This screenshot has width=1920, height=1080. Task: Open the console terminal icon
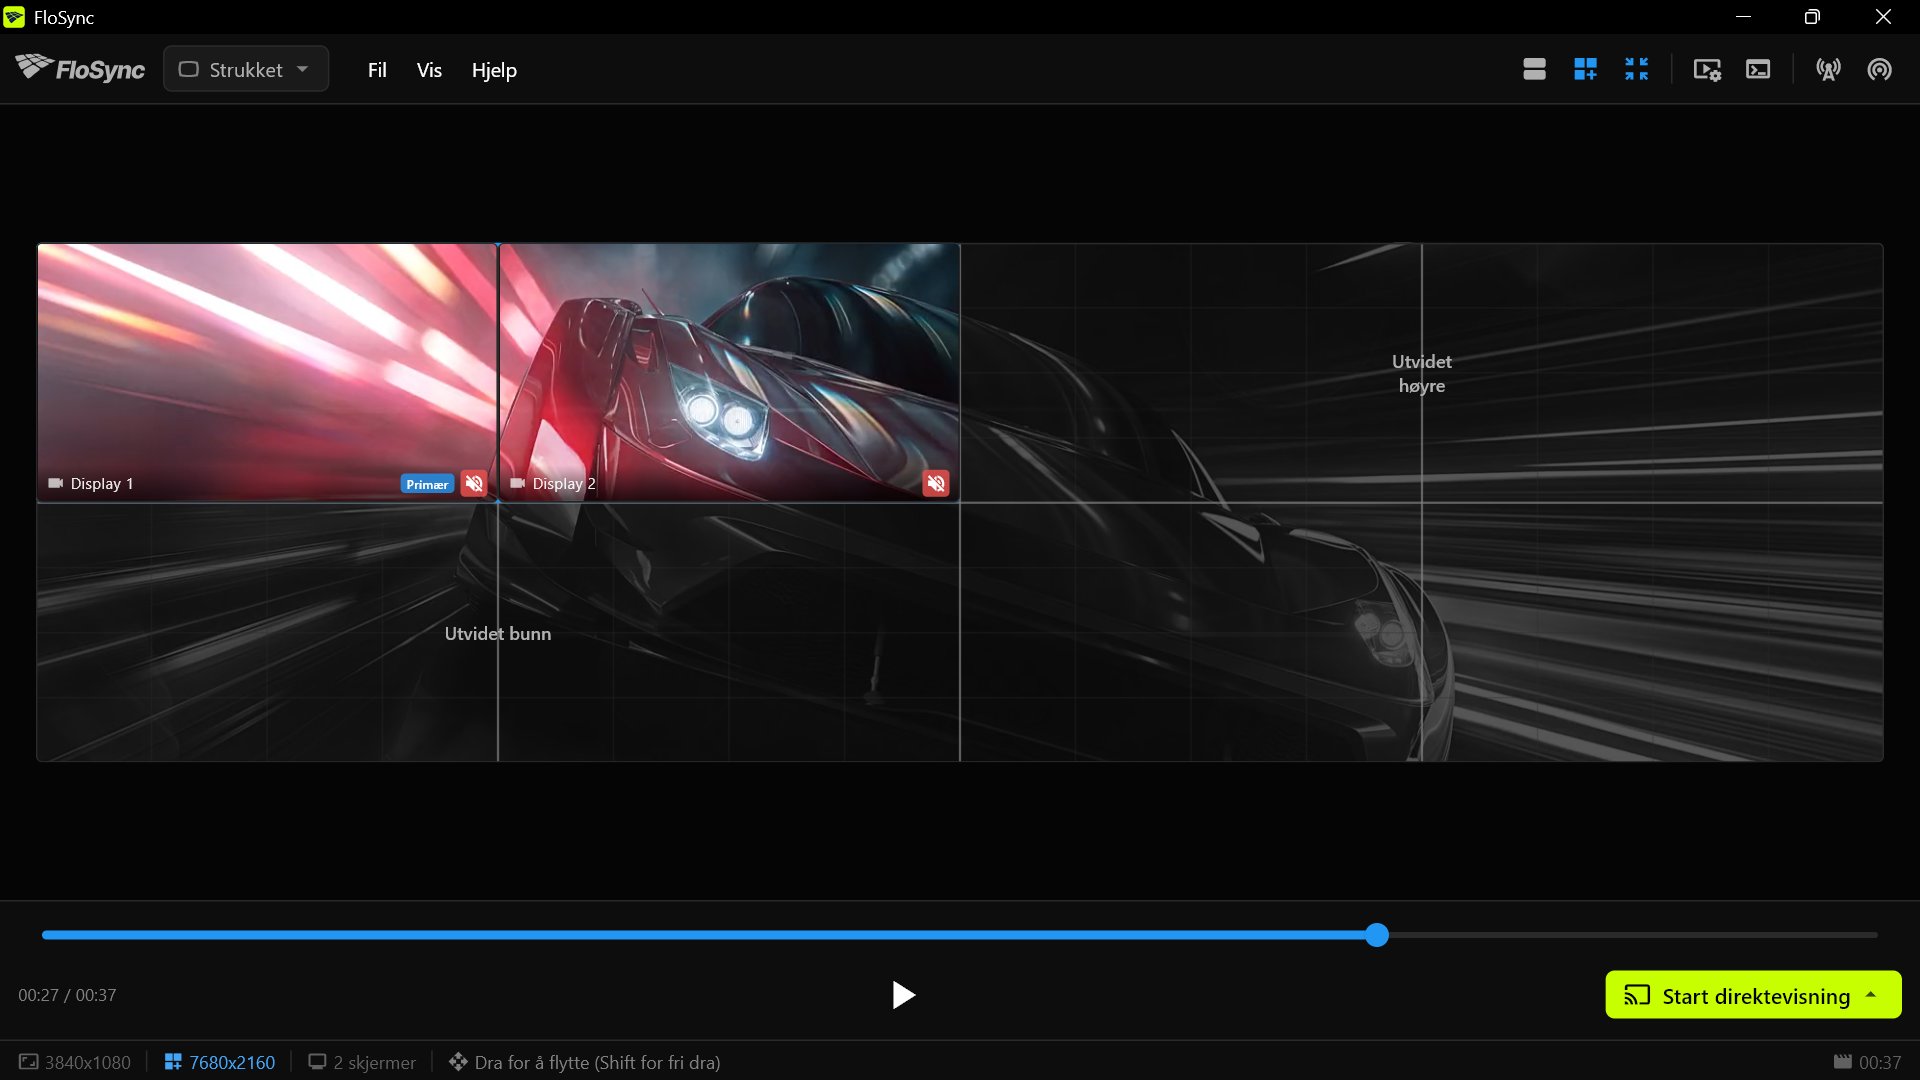(1758, 69)
